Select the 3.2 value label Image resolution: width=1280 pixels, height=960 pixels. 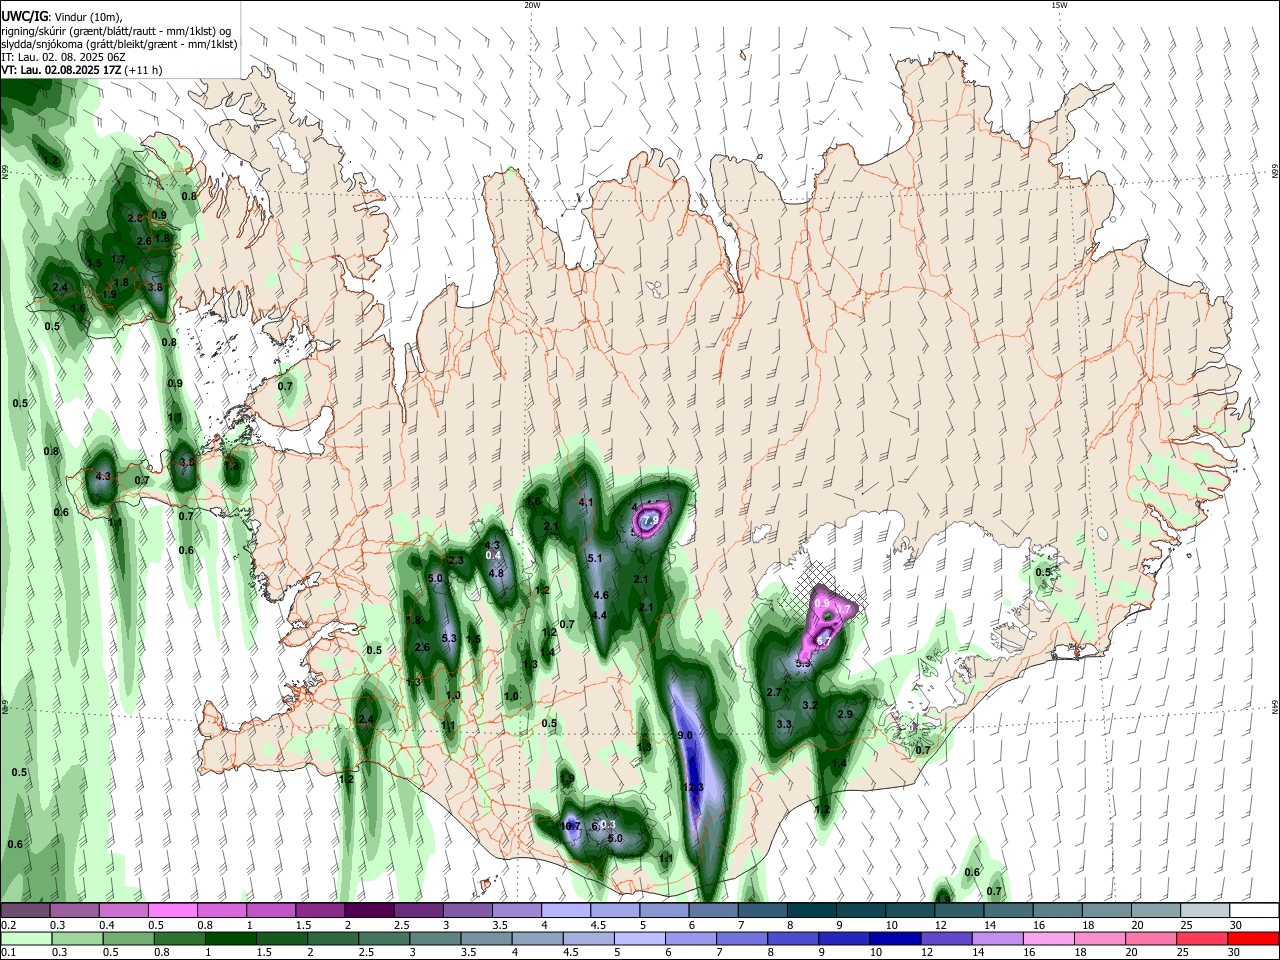(811, 705)
